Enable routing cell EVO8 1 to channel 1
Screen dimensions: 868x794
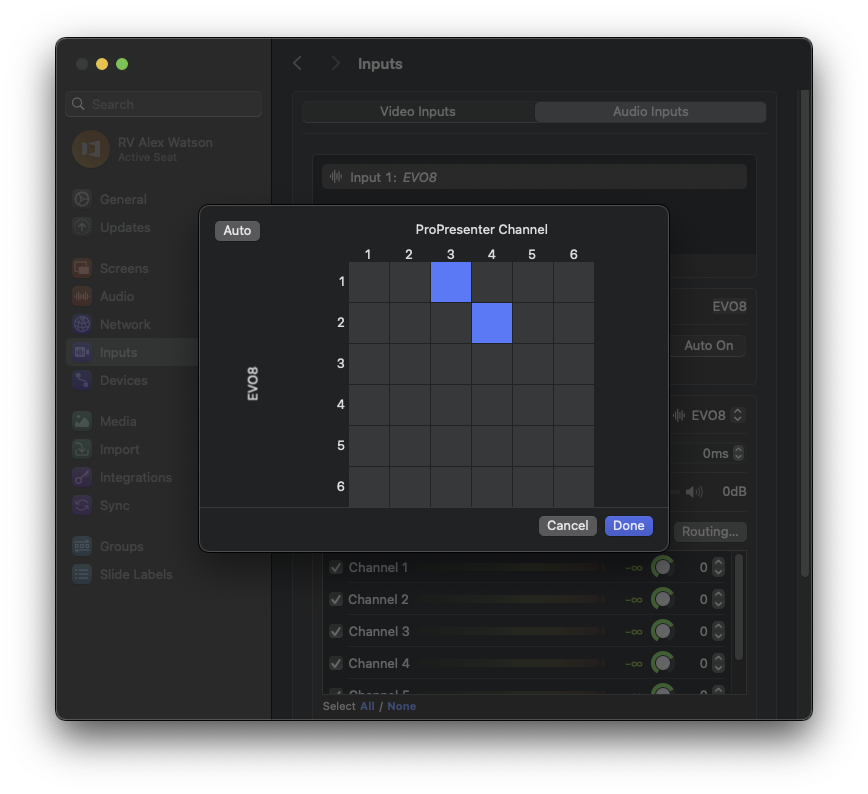coord(369,282)
